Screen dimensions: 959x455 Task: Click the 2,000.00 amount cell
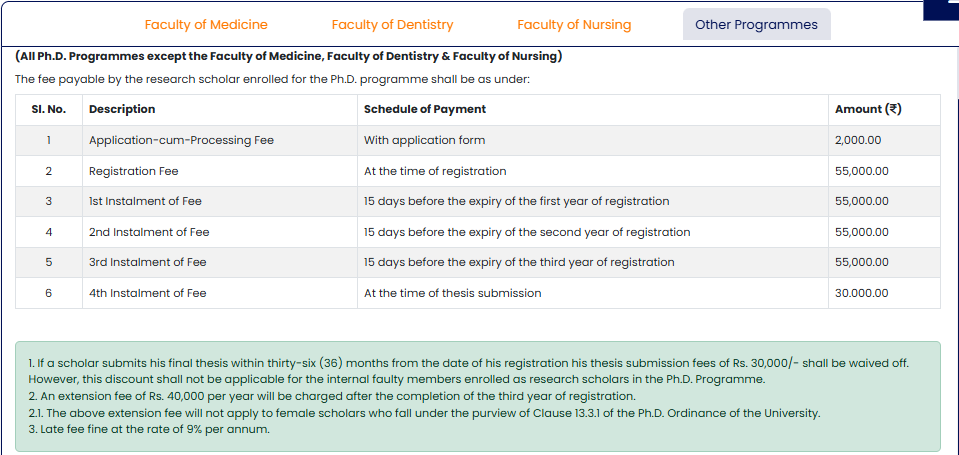[858, 140]
